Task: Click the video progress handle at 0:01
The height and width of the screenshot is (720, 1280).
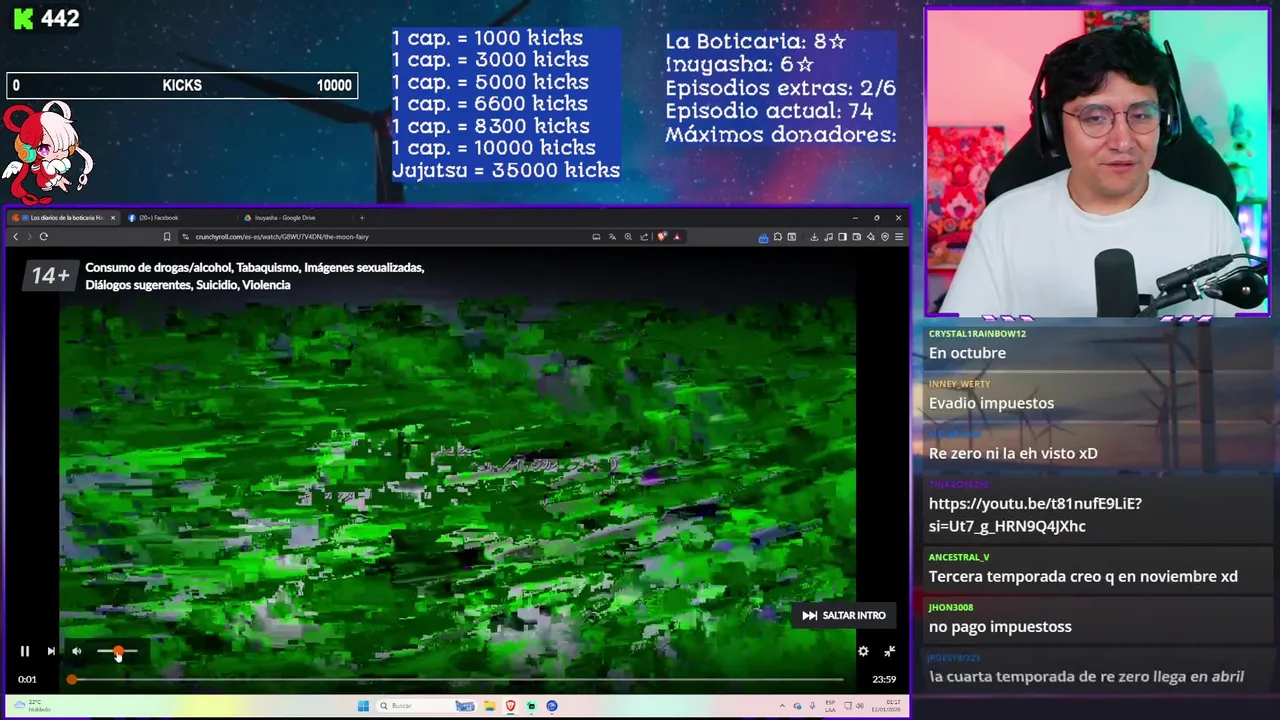Action: point(72,679)
